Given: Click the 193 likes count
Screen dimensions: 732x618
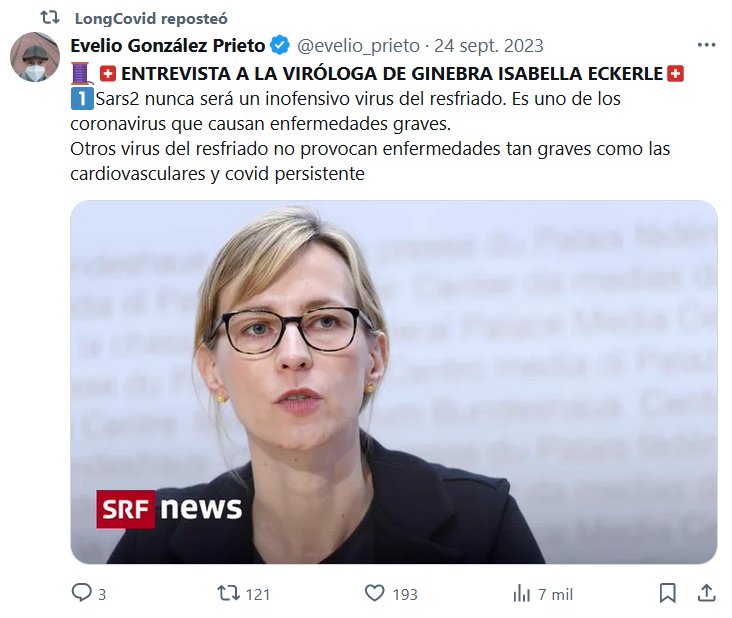Looking at the screenshot, I should pyautogui.click(x=405, y=594).
